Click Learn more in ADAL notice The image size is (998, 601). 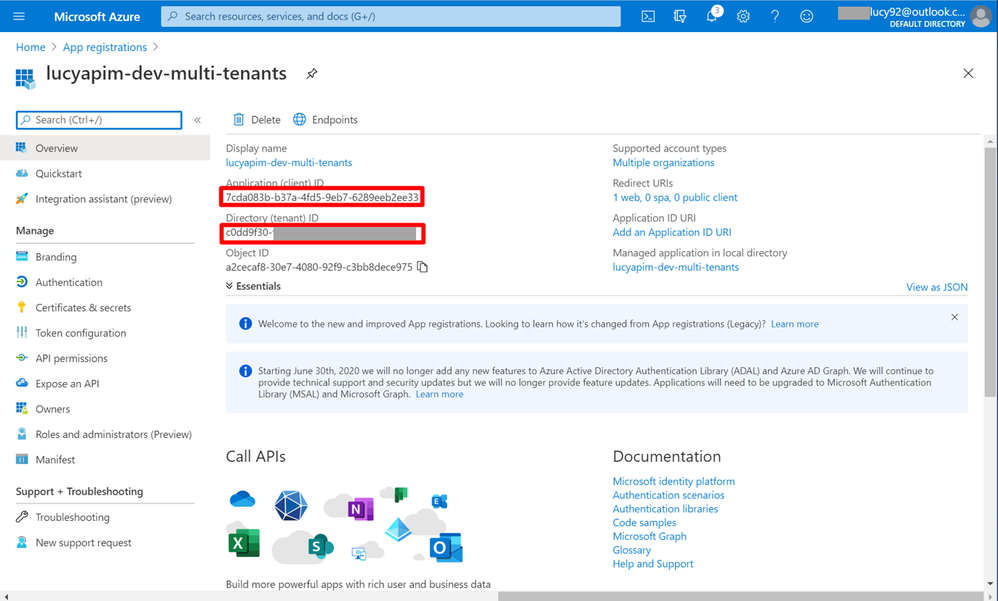(x=439, y=394)
